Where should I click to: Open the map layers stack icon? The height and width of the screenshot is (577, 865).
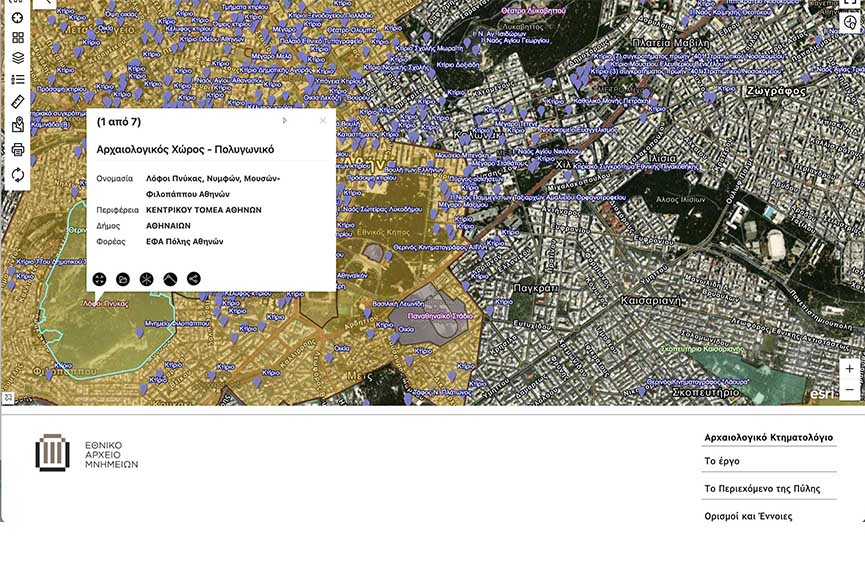coord(18,58)
